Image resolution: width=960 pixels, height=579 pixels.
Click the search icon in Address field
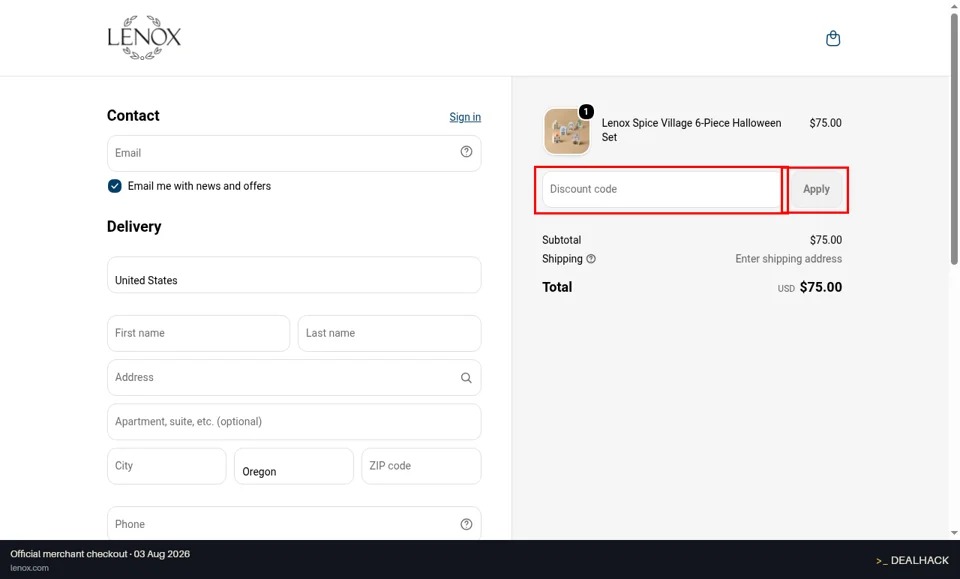pyautogui.click(x=466, y=378)
